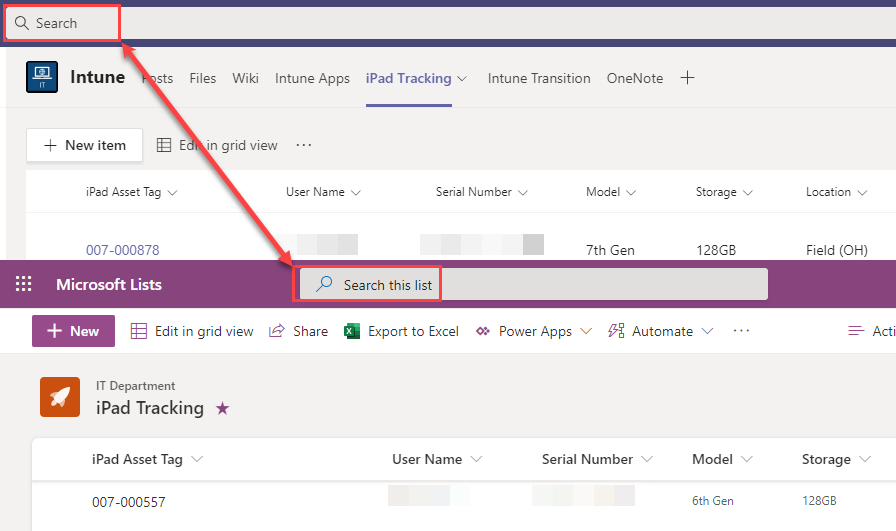The width and height of the screenshot is (896, 531).
Task: Select the iPad Tracking tab
Action: (x=409, y=78)
